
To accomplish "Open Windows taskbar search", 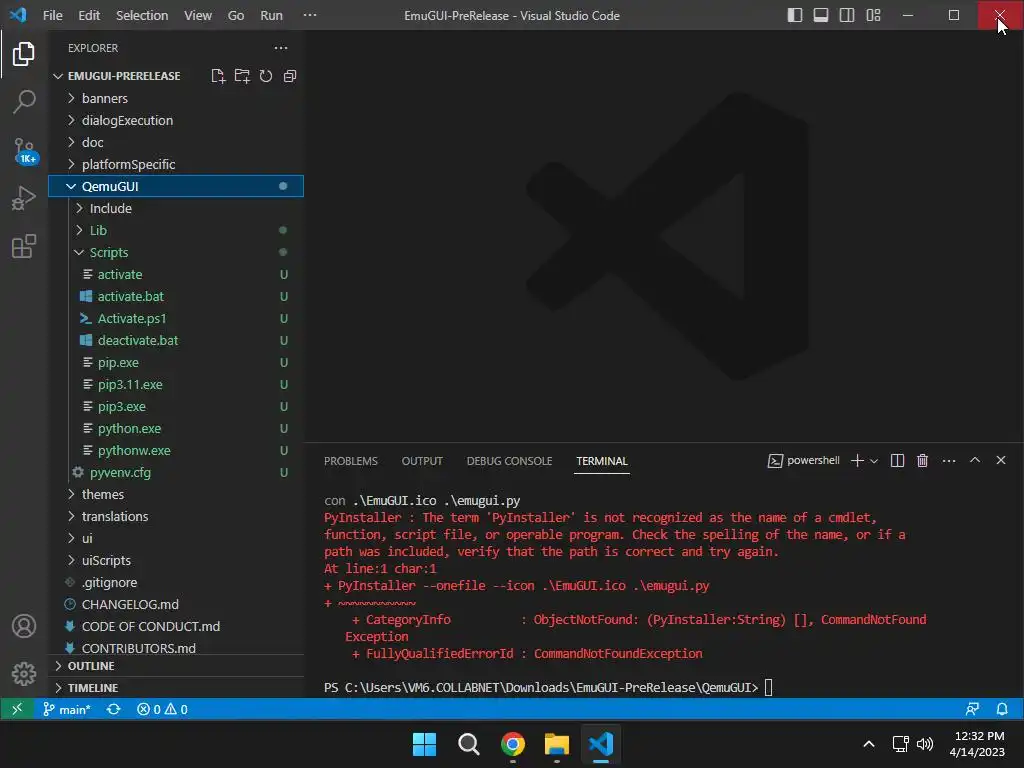I will tap(468, 744).
